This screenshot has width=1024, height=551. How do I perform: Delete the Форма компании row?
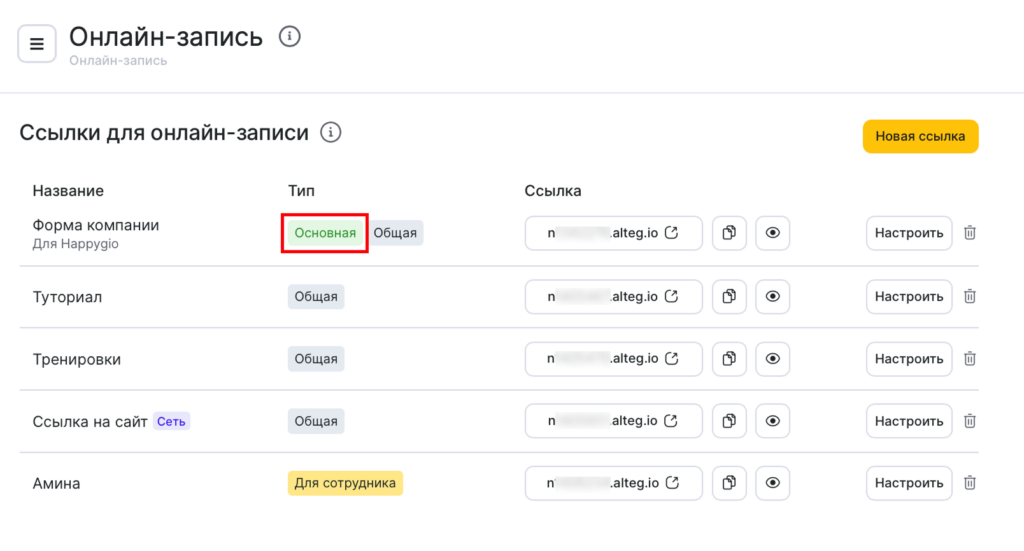969,233
